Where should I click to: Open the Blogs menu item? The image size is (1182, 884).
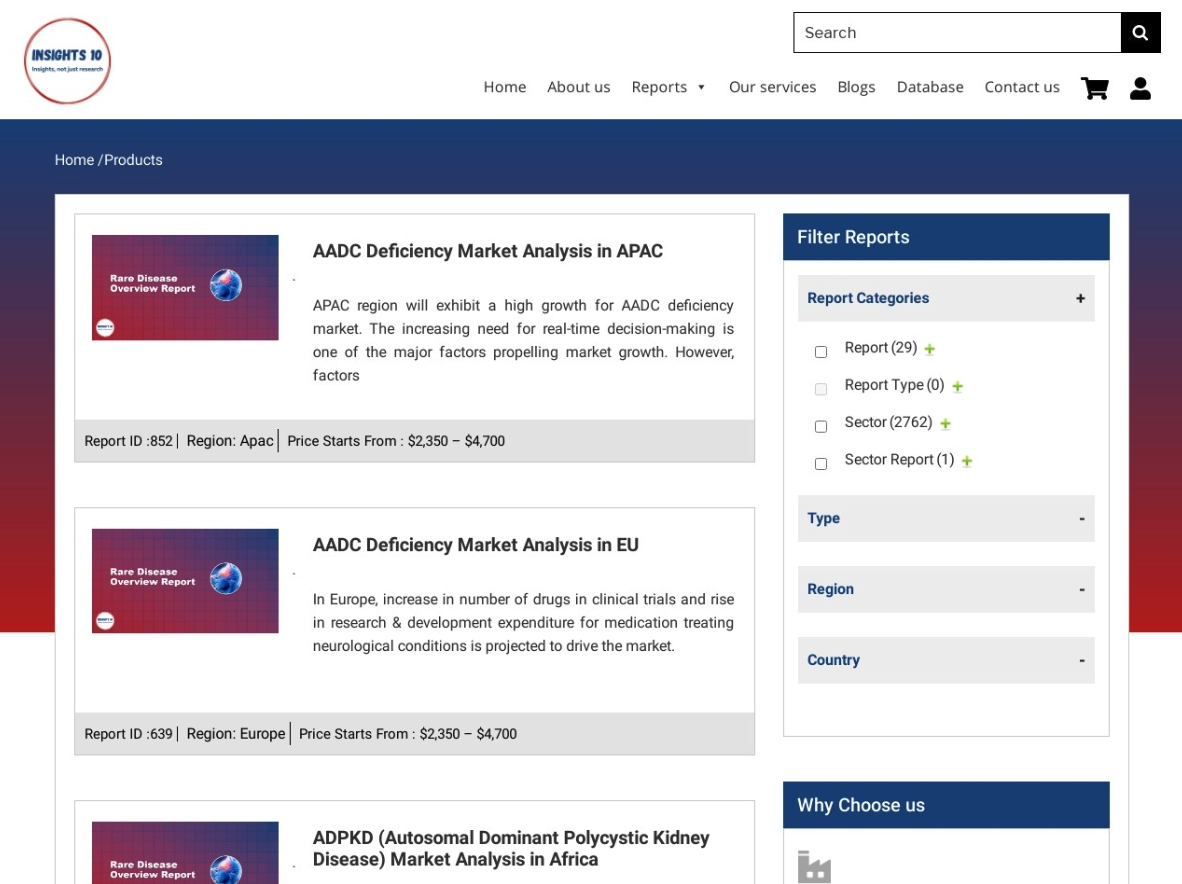(856, 87)
